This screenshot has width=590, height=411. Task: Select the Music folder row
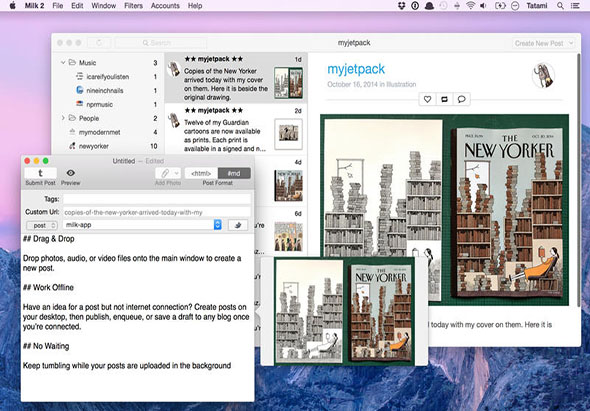[108, 62]
